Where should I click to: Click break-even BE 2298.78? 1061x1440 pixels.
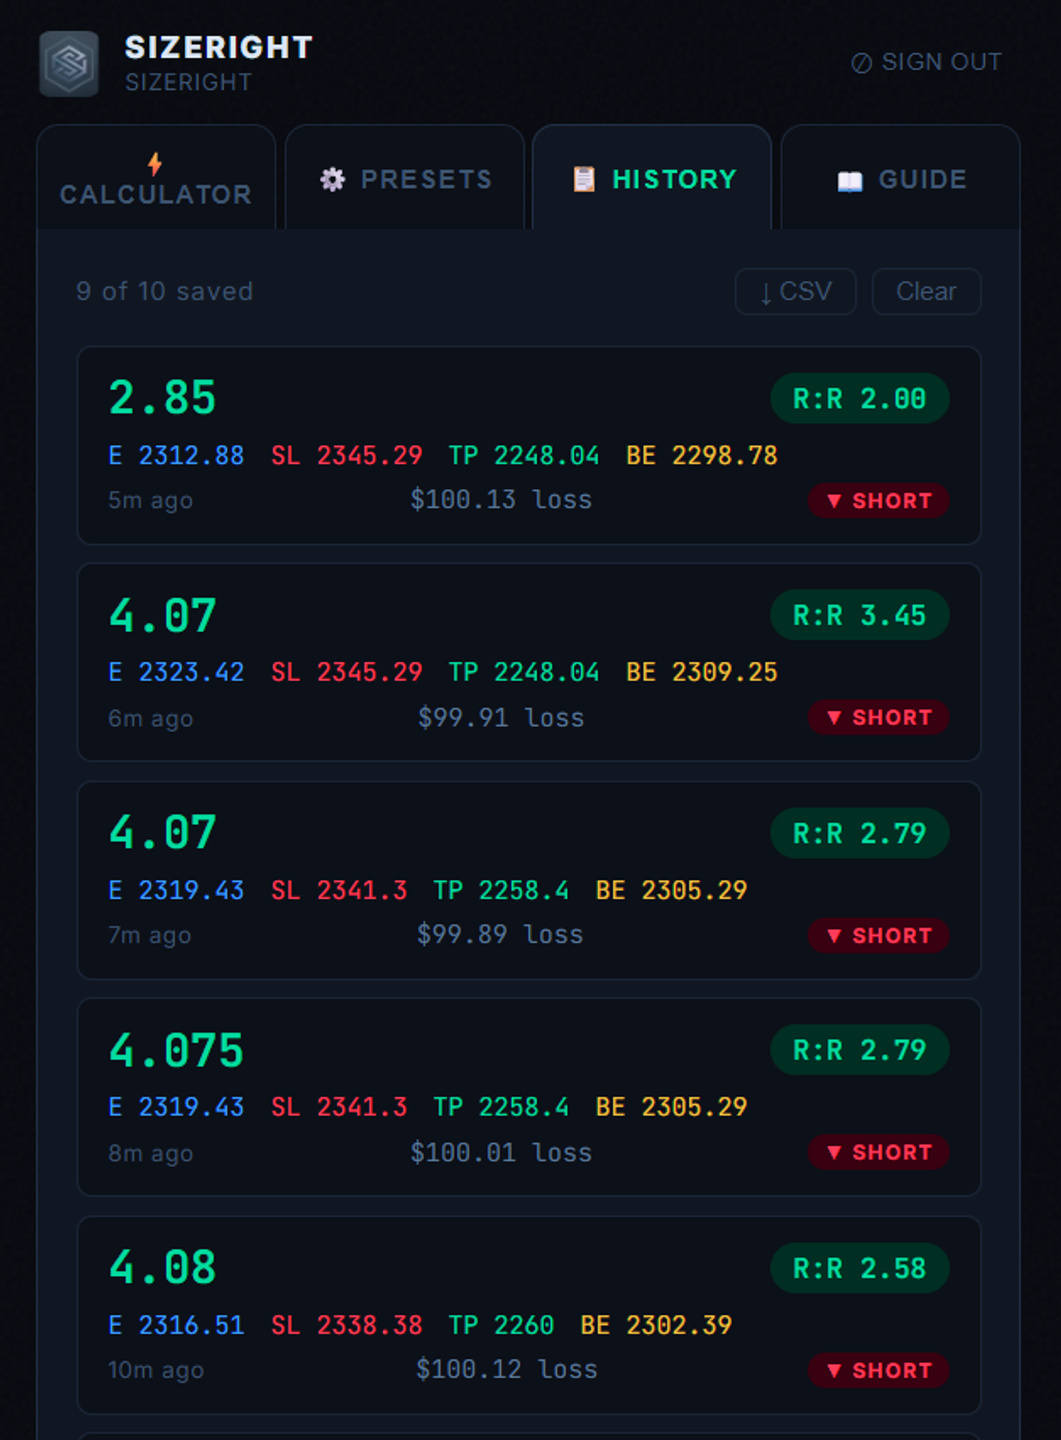(702, 455)
